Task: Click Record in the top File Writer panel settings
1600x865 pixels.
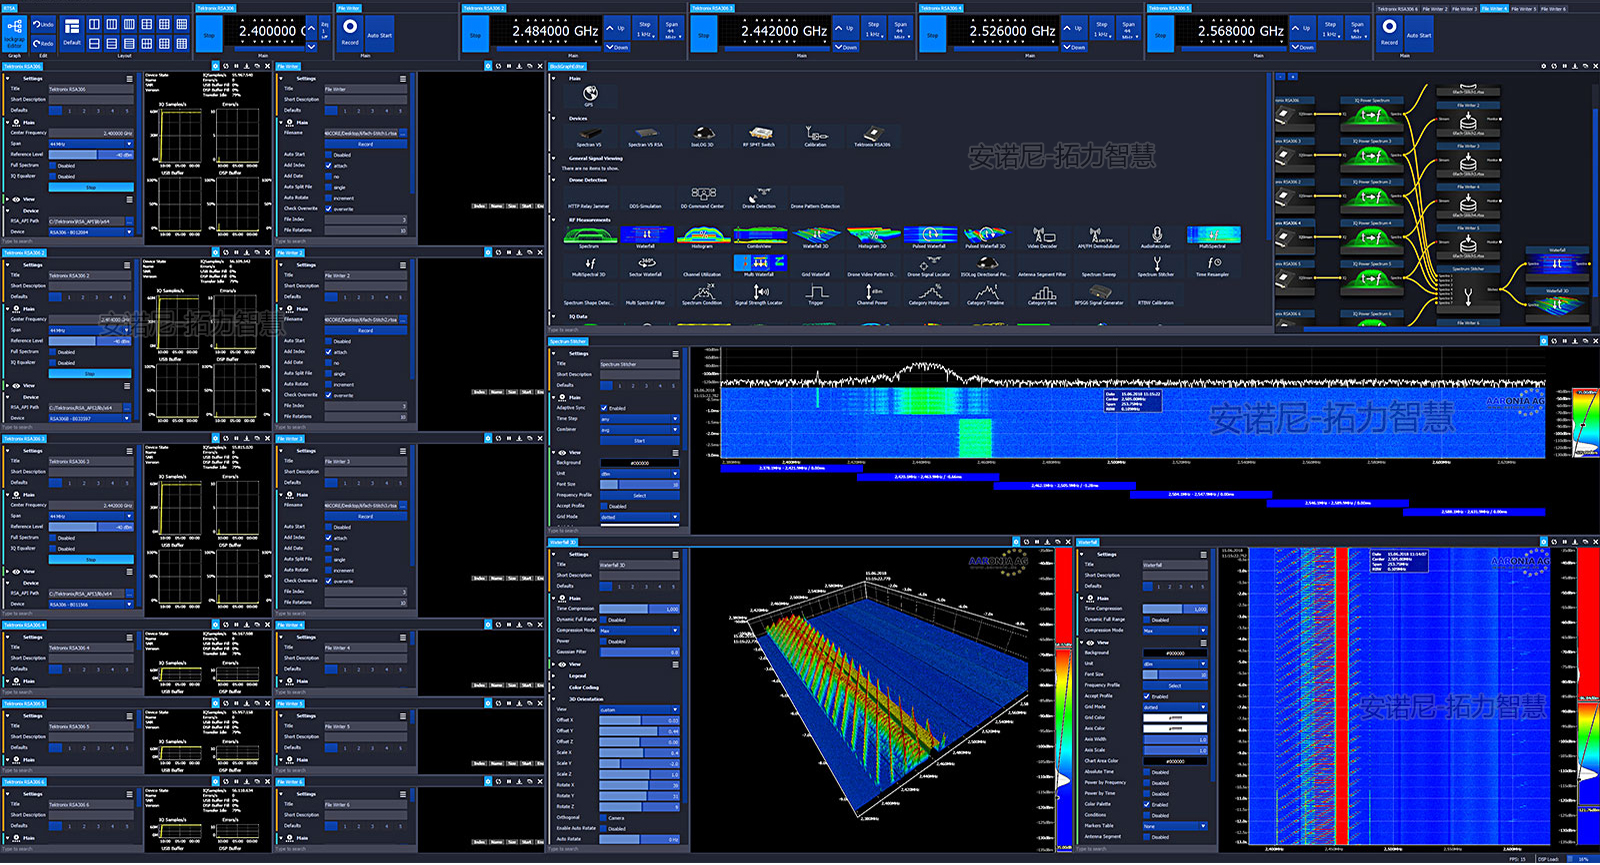Action: click(365, 144)
